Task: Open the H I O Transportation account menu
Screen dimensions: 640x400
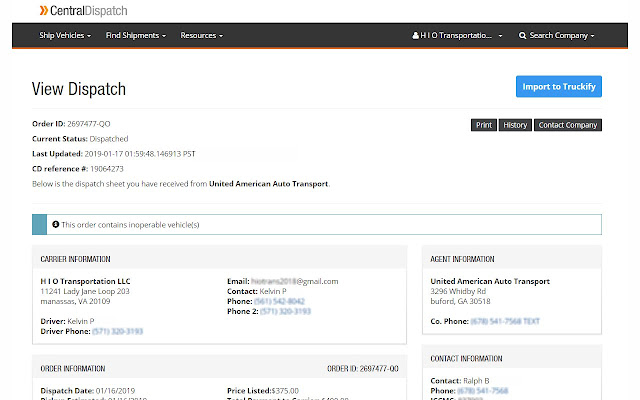Action: pyautogui.click(x=457, y=36)
